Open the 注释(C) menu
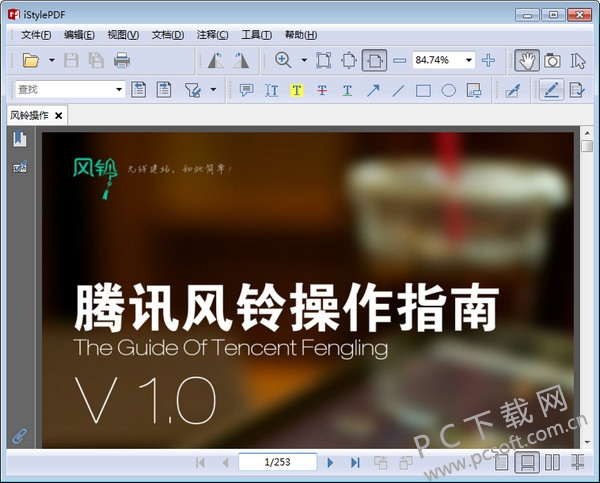Image resolution: width=600 pixels, height=483 pixels. [212, 35]
